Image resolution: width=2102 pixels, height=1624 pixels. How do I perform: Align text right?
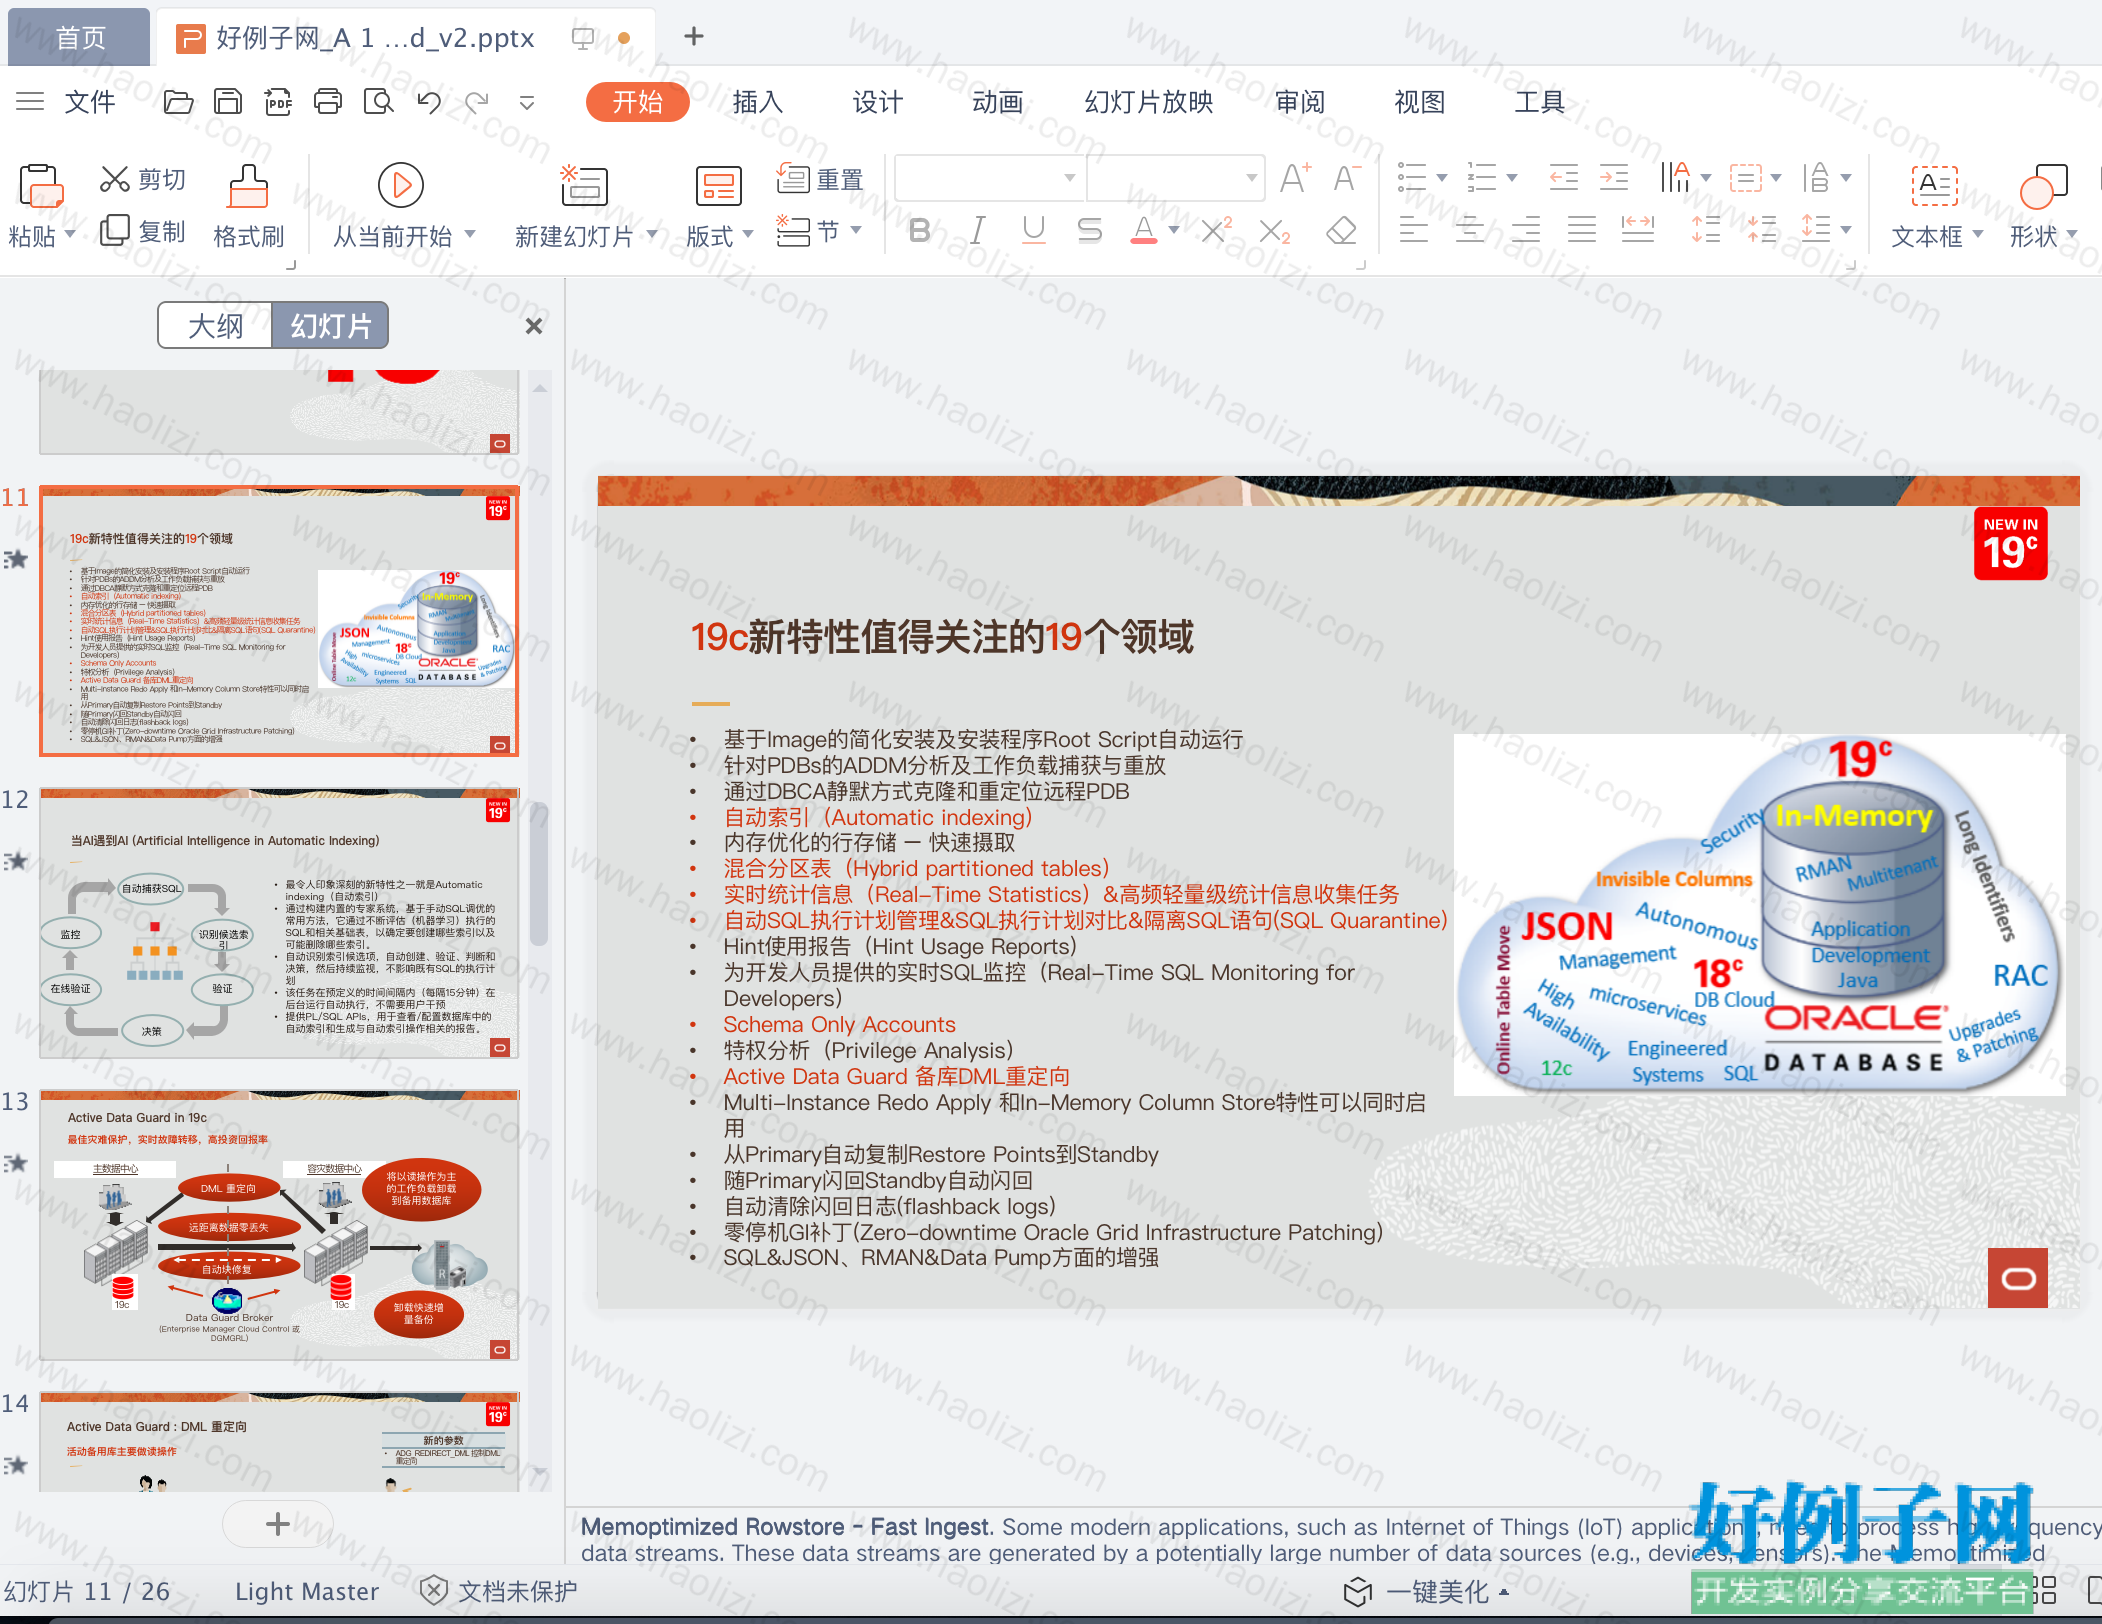click(1525, 231)
